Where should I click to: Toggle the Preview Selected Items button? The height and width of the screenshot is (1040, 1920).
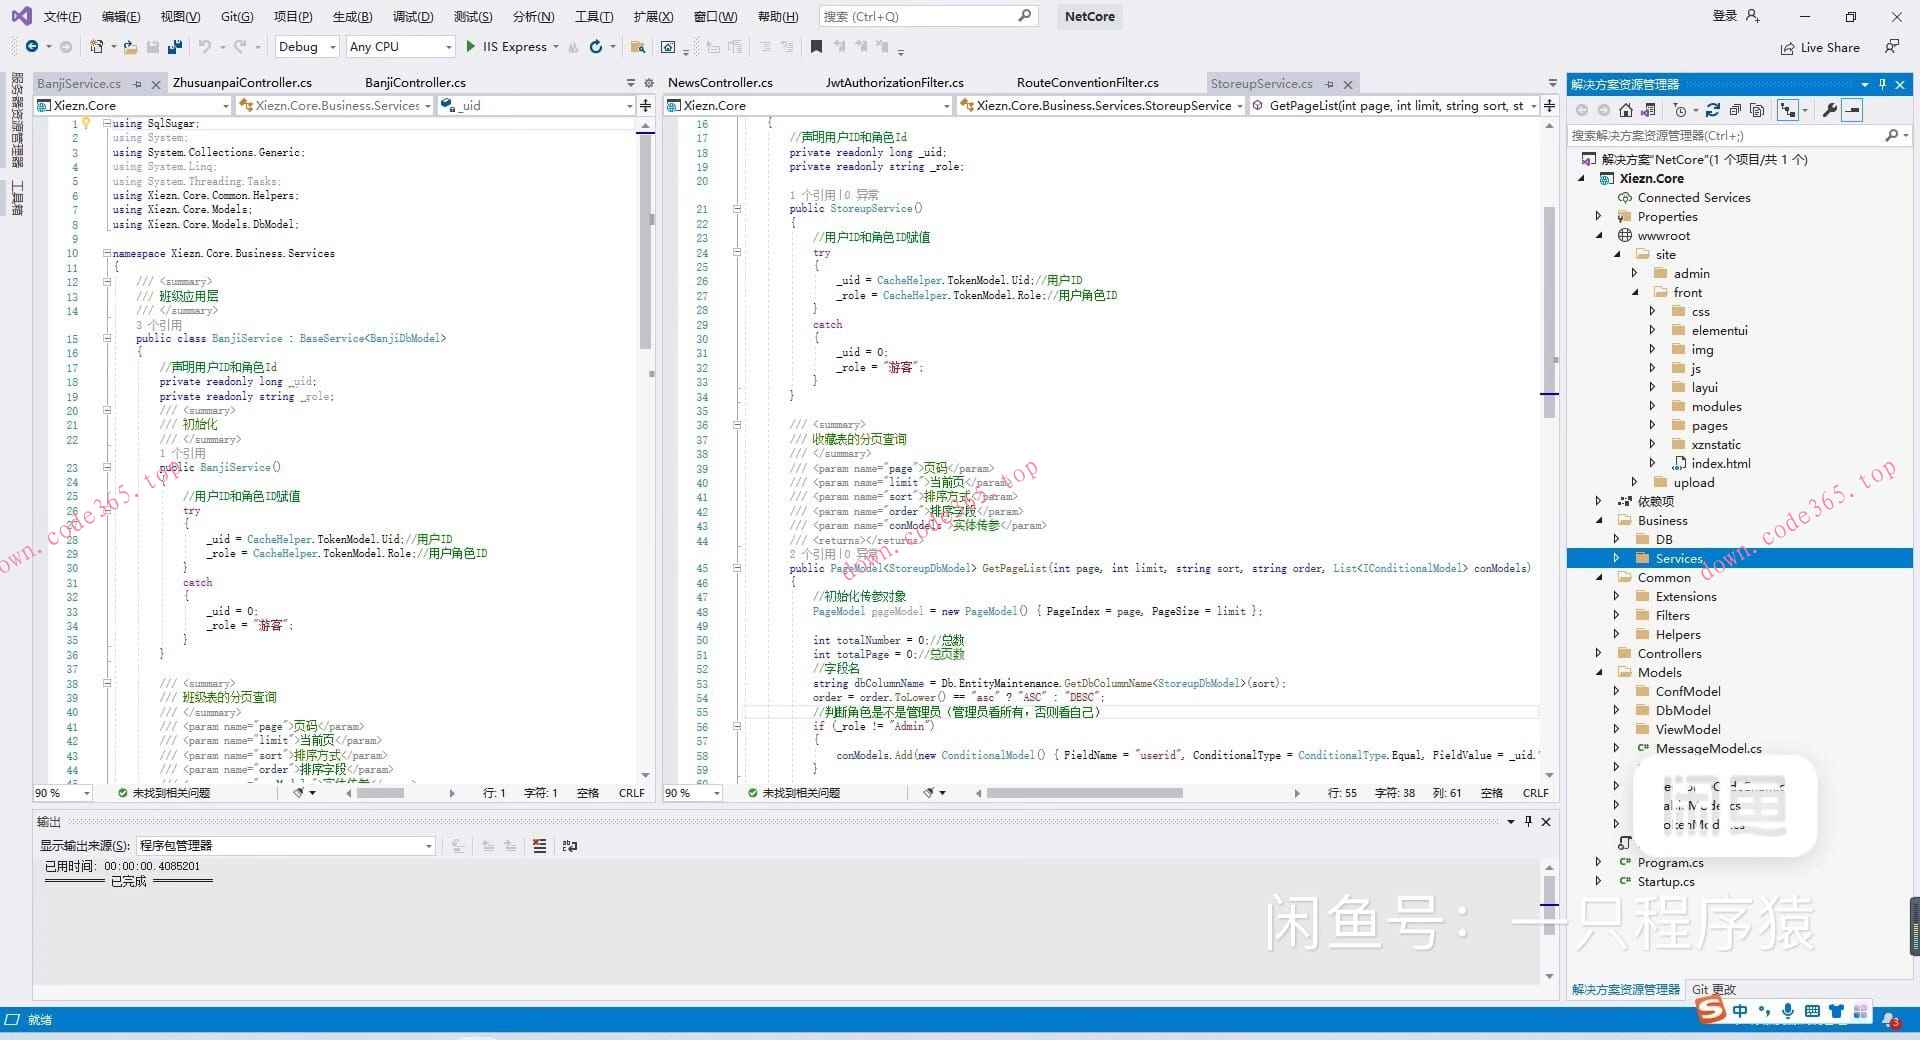pyautogui.click(x=1853, y=110)
